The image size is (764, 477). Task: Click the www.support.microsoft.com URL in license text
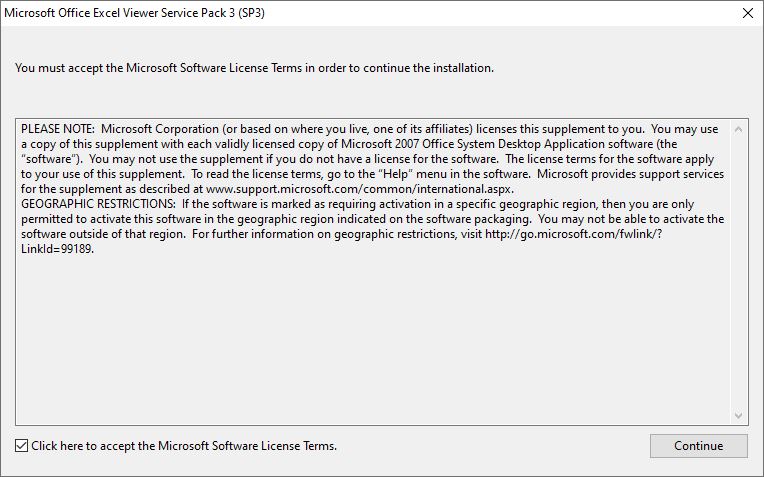[x=360, y=189]
